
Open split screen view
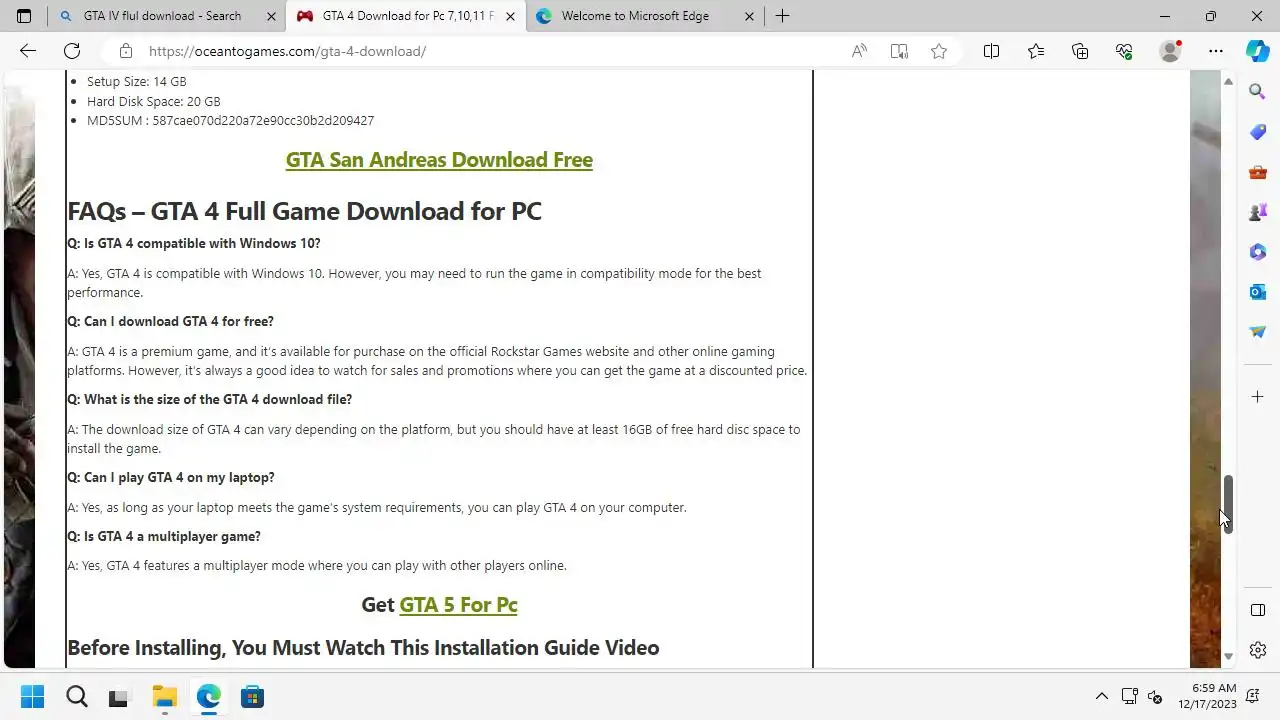click(991, 51)
